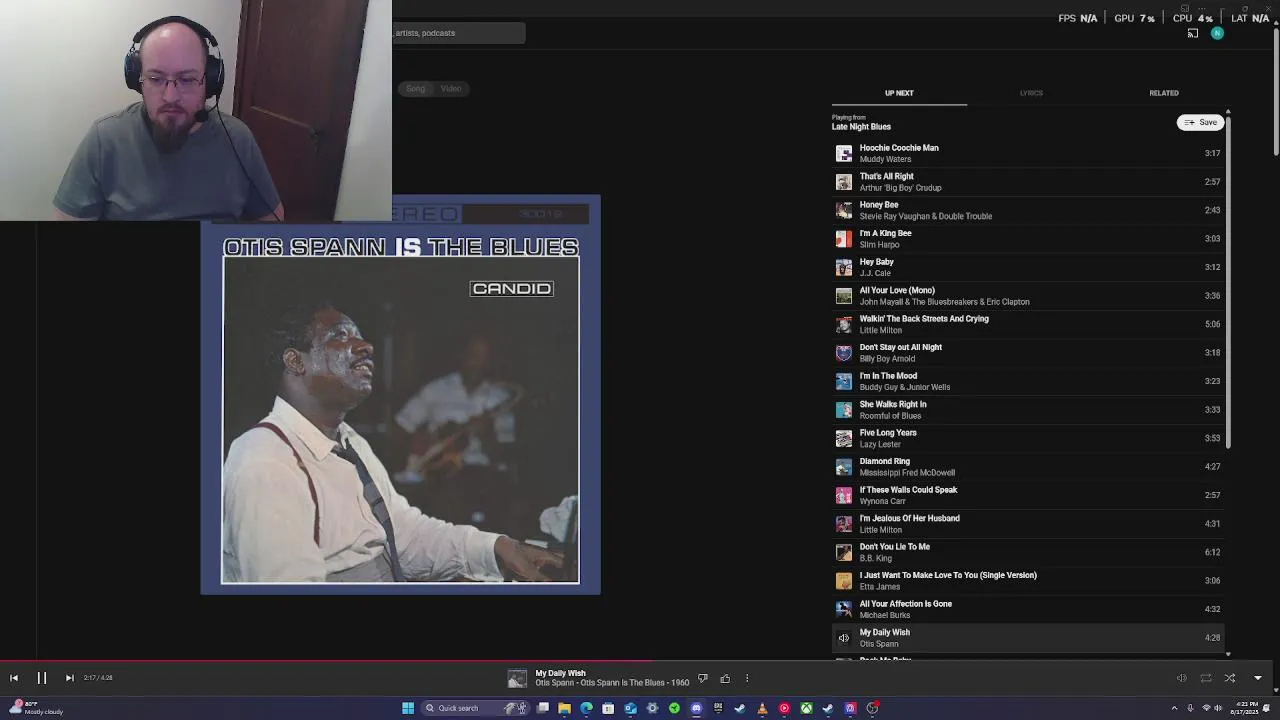Select All Your Affection Is Gone
1280x720 pixels.
tap(1027, 609)
